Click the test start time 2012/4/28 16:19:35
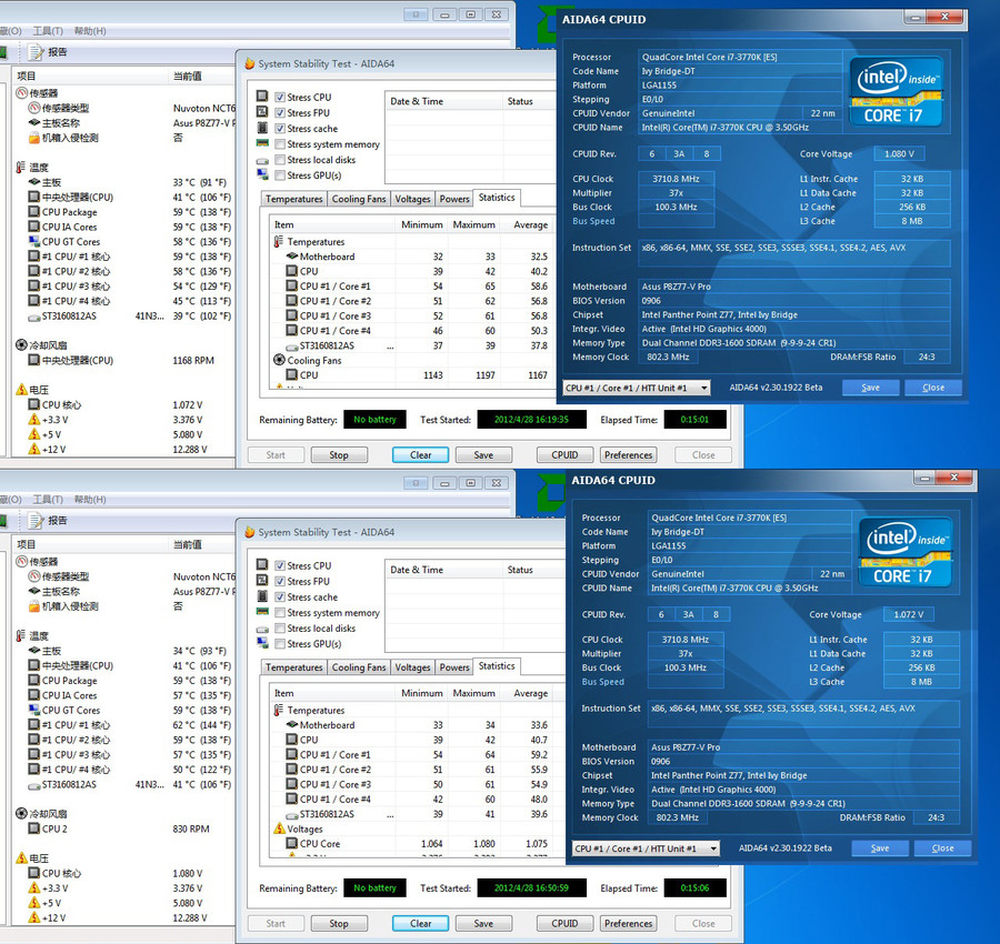Image resolution: width=1000 pixels, height=944 pixels. [x=531, y=419]
